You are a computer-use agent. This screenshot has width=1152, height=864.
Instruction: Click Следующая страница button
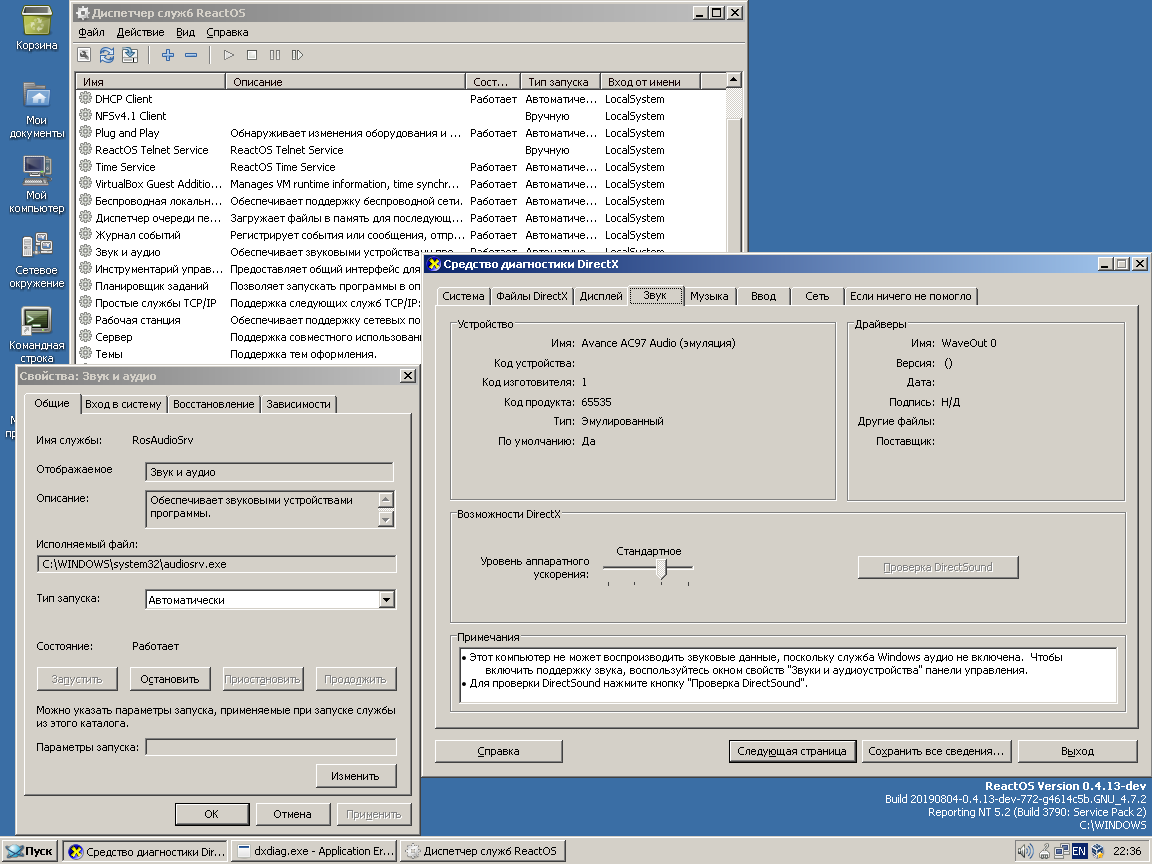click(792, 751)
